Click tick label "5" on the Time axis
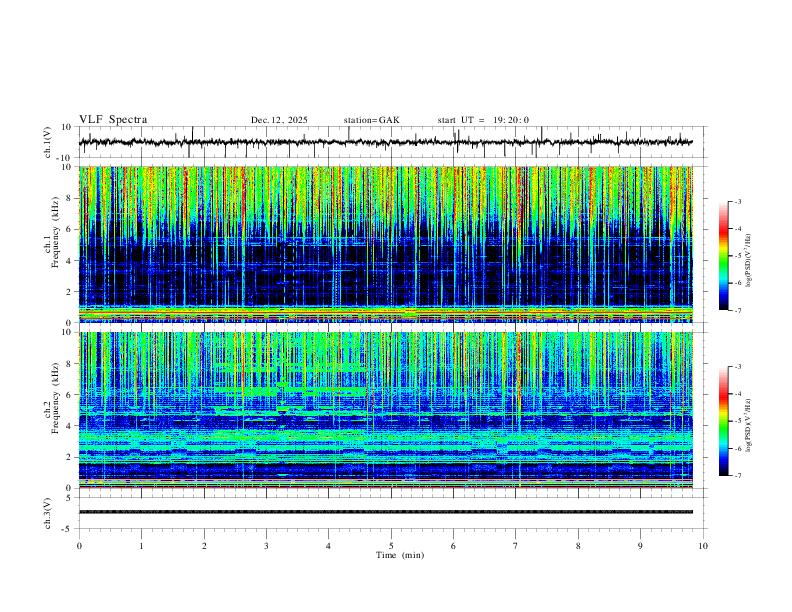Viewport: 792px width, 612px height. coord(391,546)
